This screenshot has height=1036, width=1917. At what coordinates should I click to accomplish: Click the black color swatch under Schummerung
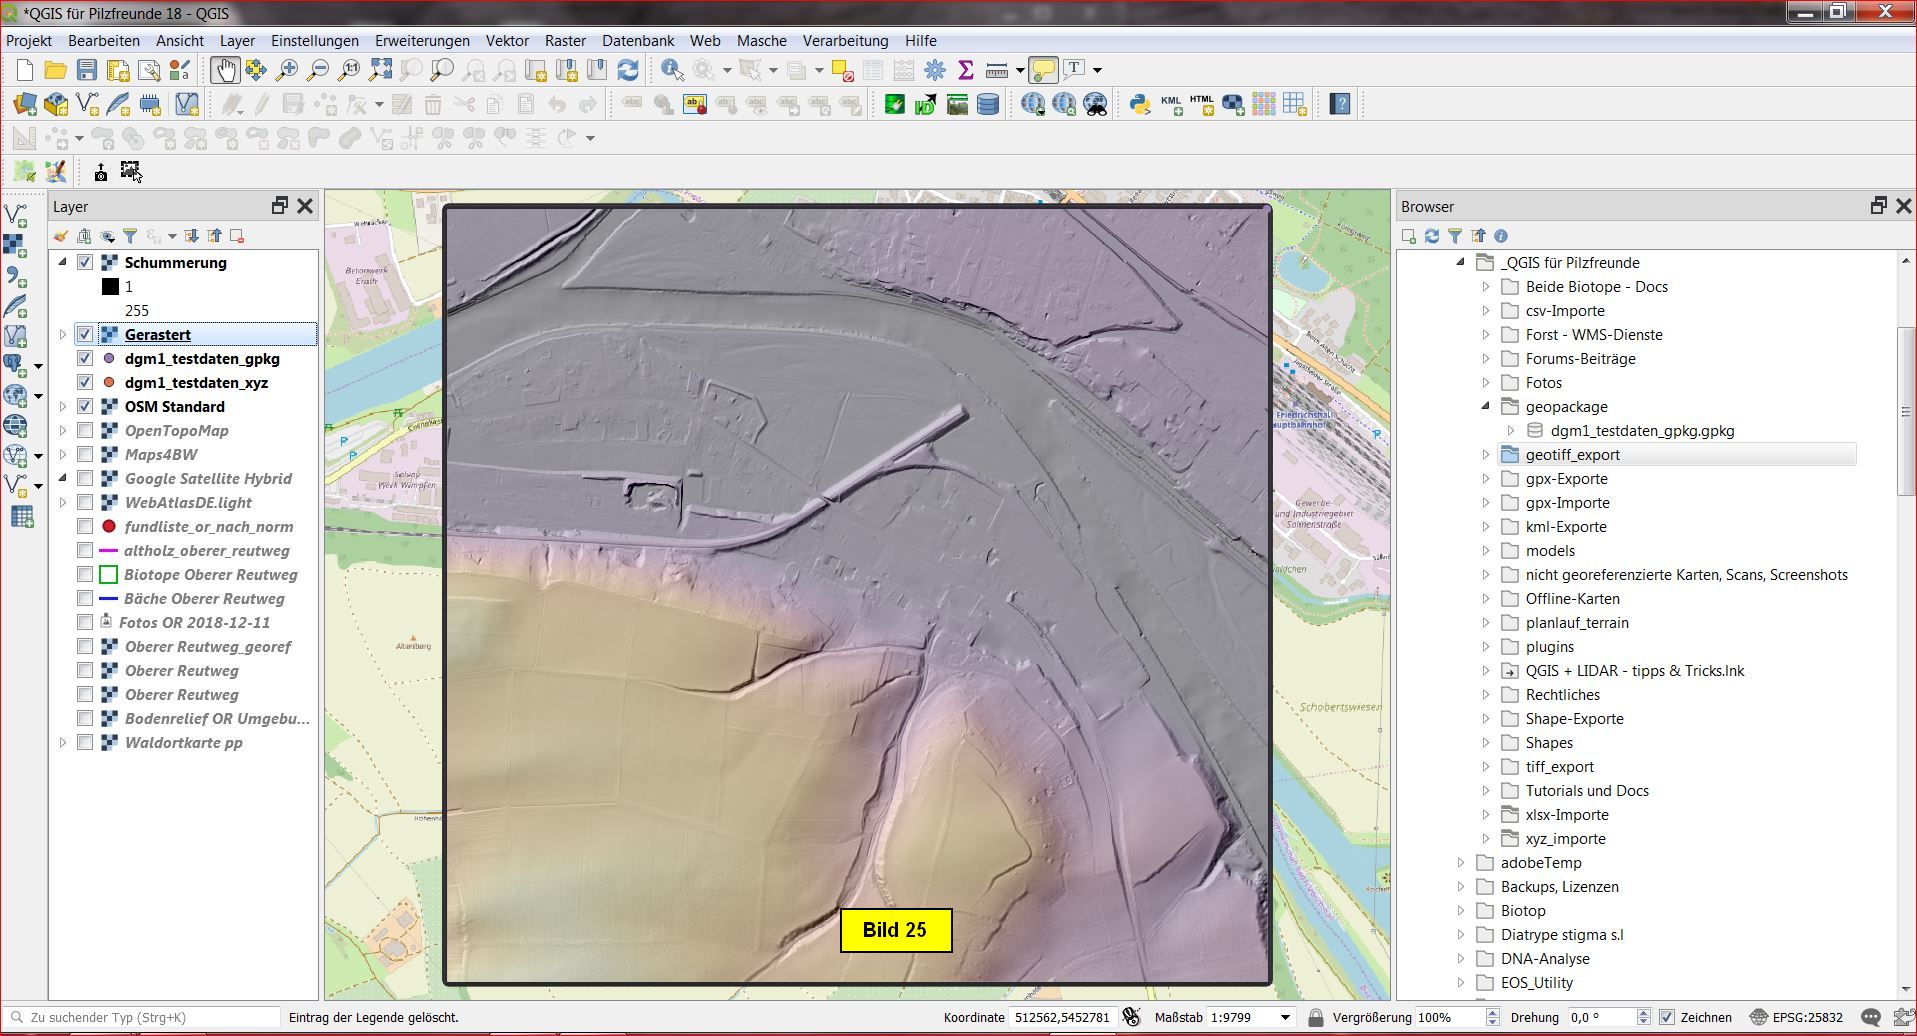coord(110,287)
